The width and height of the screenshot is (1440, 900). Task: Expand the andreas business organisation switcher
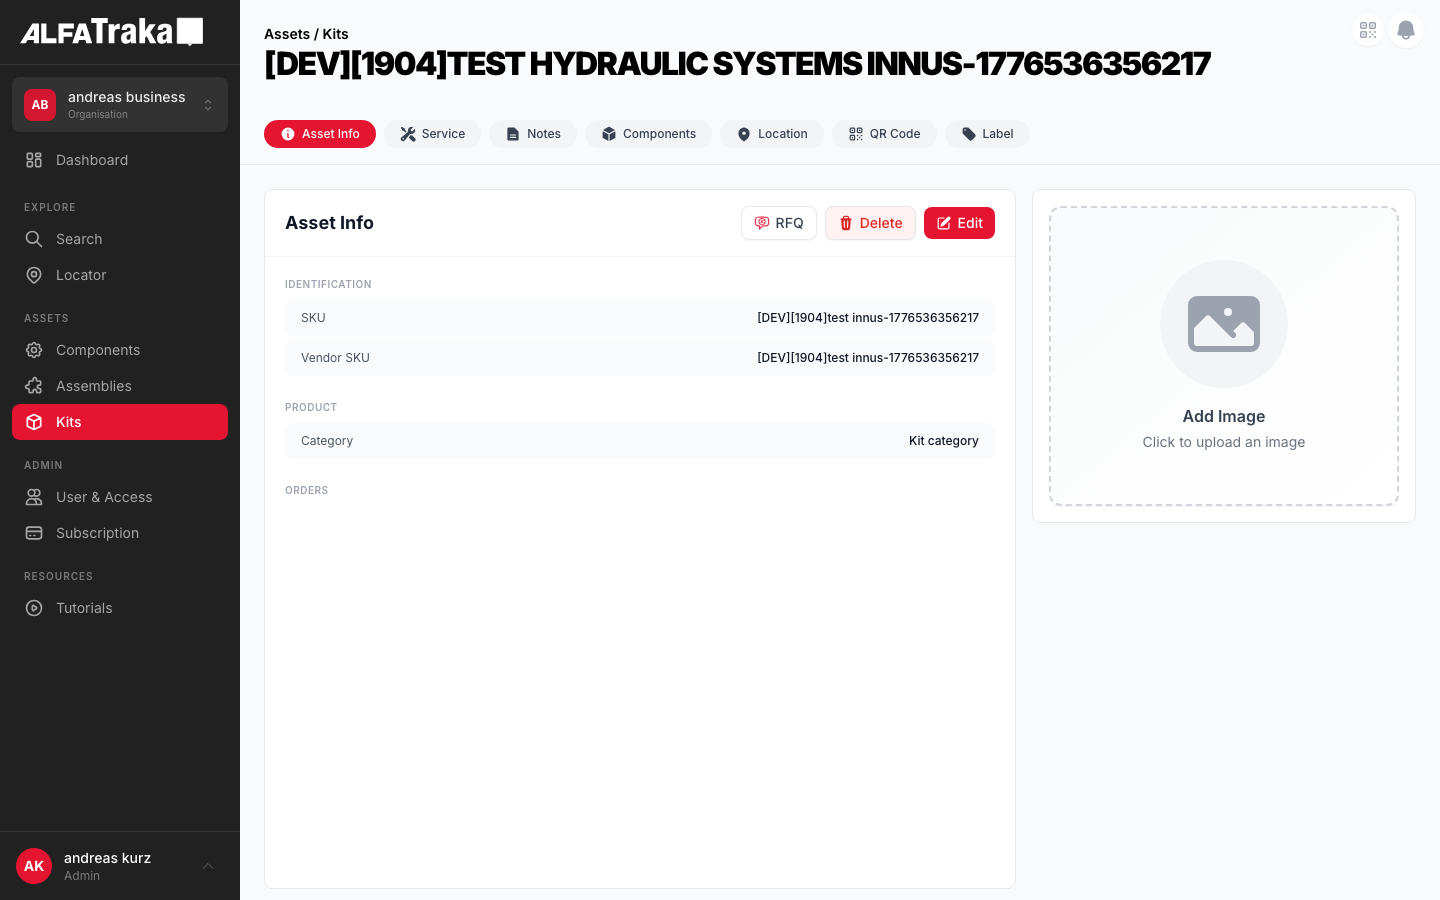pos(120,104)
